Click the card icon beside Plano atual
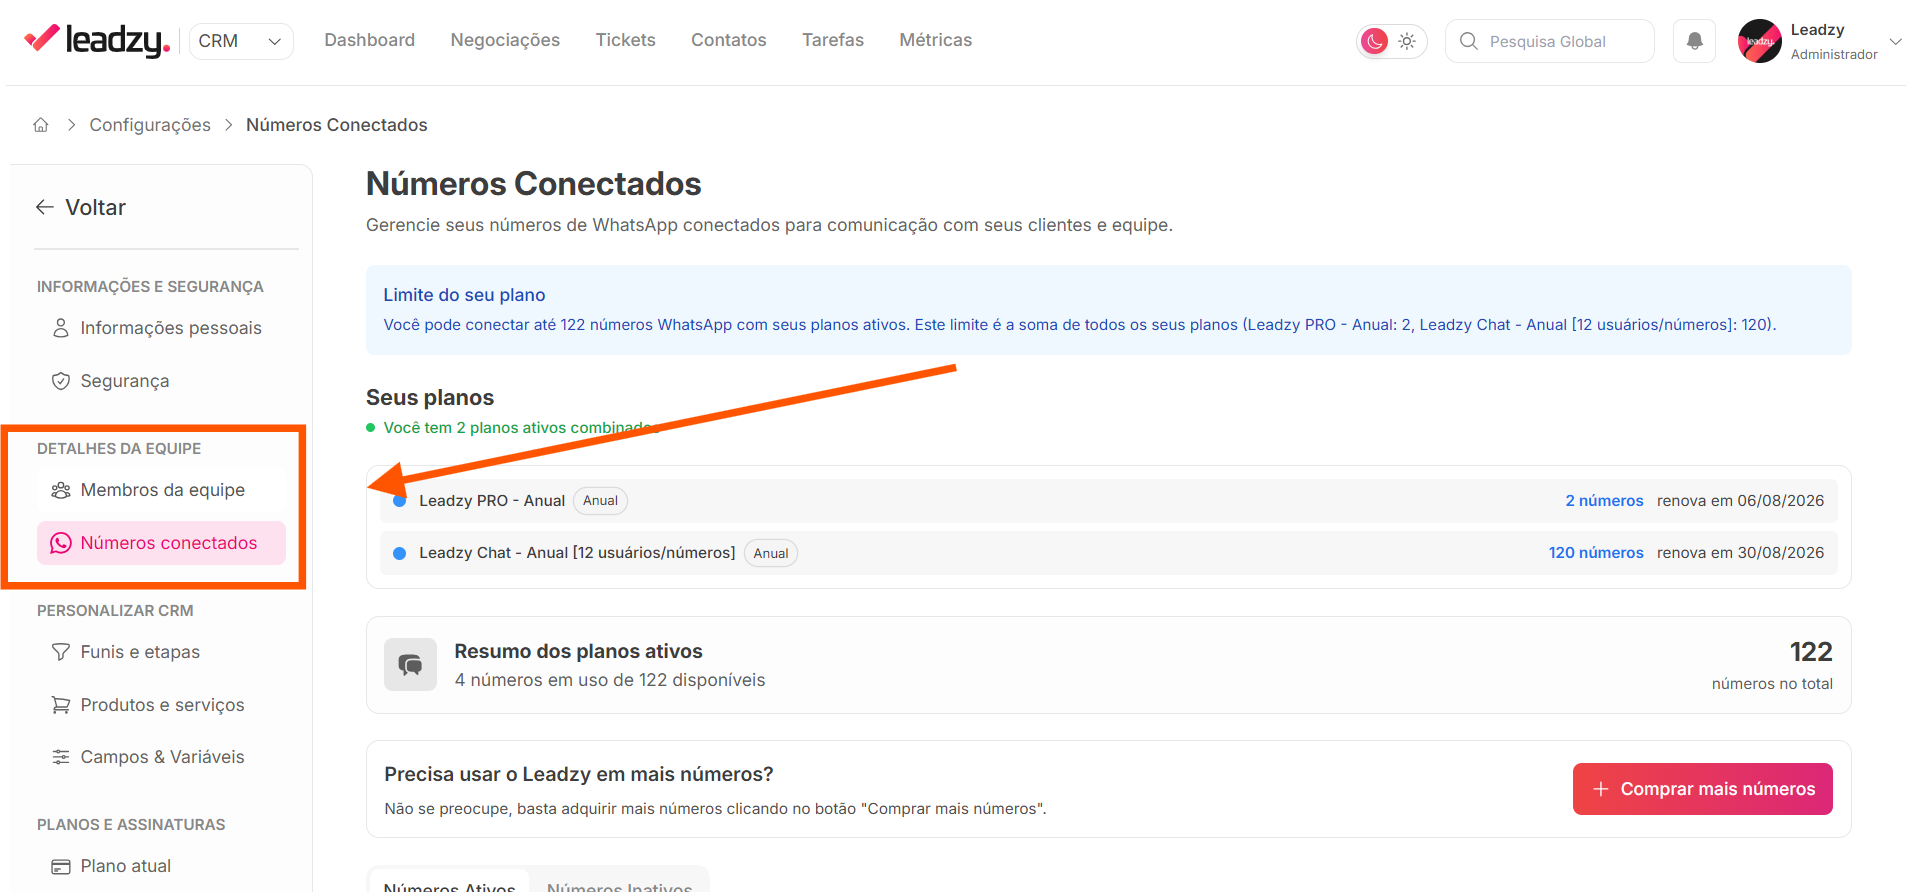Image resolution: width=1906 pixels, height=892 pixels. point(61,866)
